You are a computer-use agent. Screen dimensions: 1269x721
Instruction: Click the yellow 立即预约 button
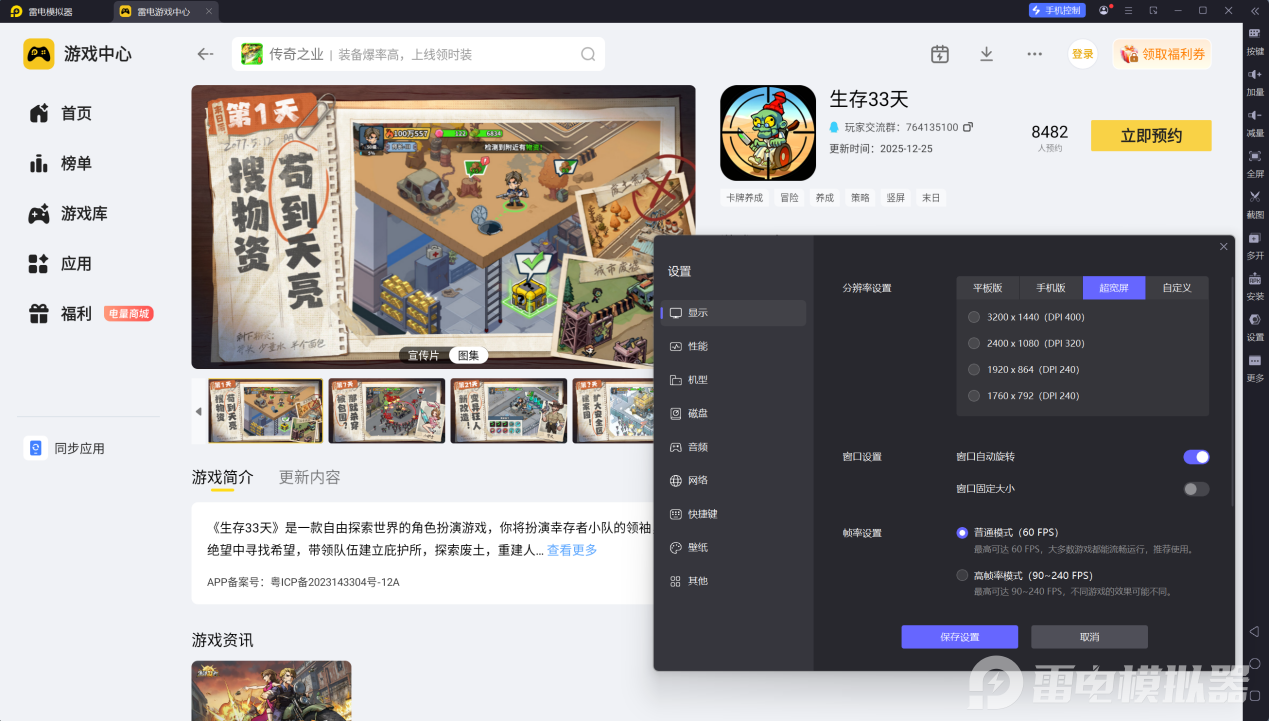(1151, 136)
